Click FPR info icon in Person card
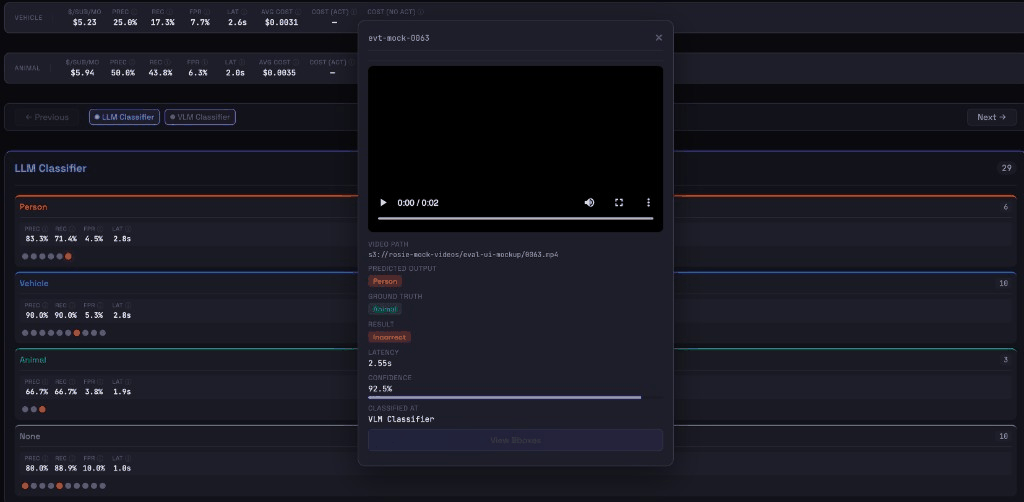 point(101,229)
